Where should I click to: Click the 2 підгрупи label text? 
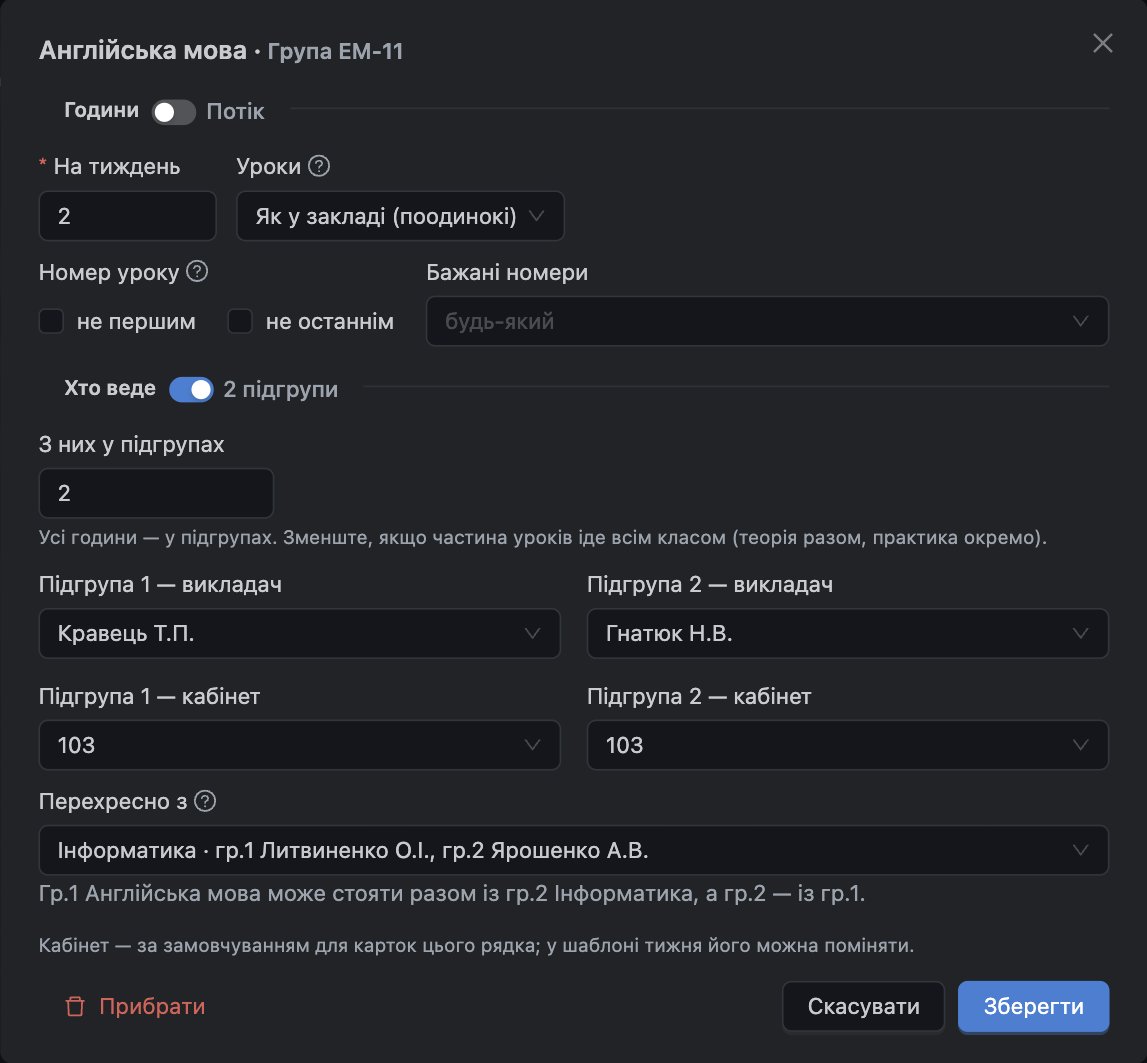point(281,389)
